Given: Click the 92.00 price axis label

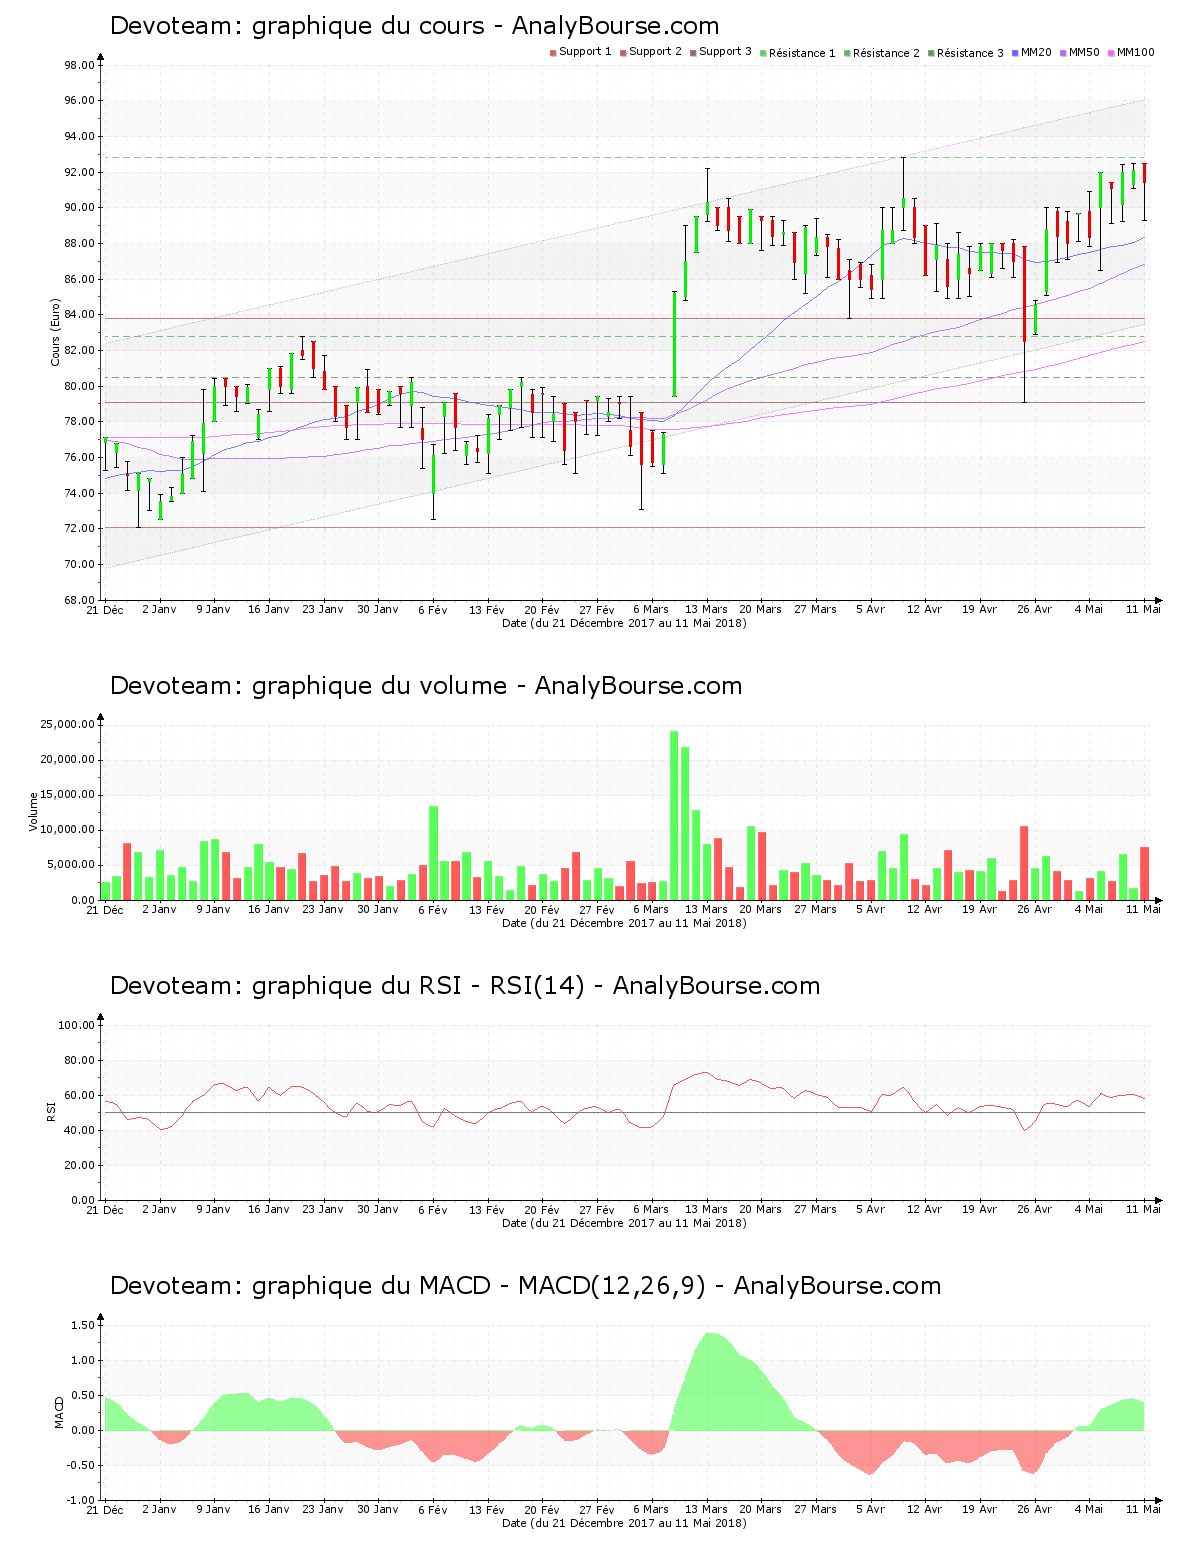Looking at the screenshot, I should [x=80, y=172].
